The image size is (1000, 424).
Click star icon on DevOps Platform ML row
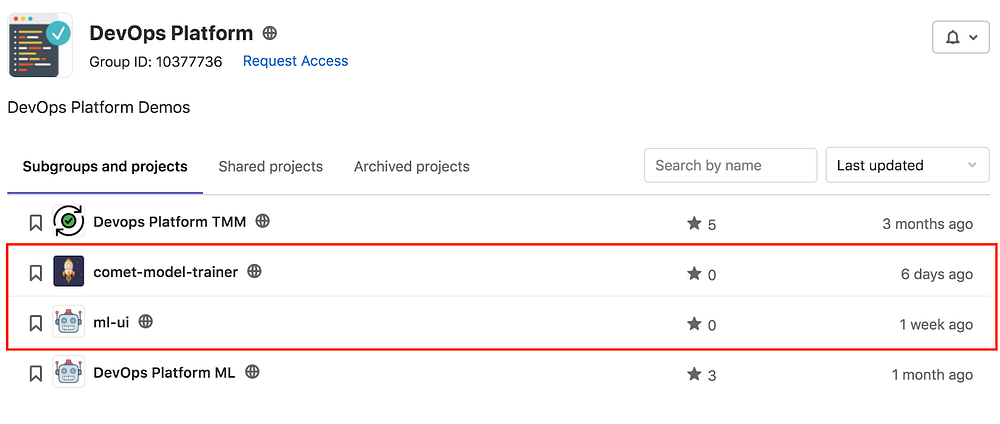694,374
